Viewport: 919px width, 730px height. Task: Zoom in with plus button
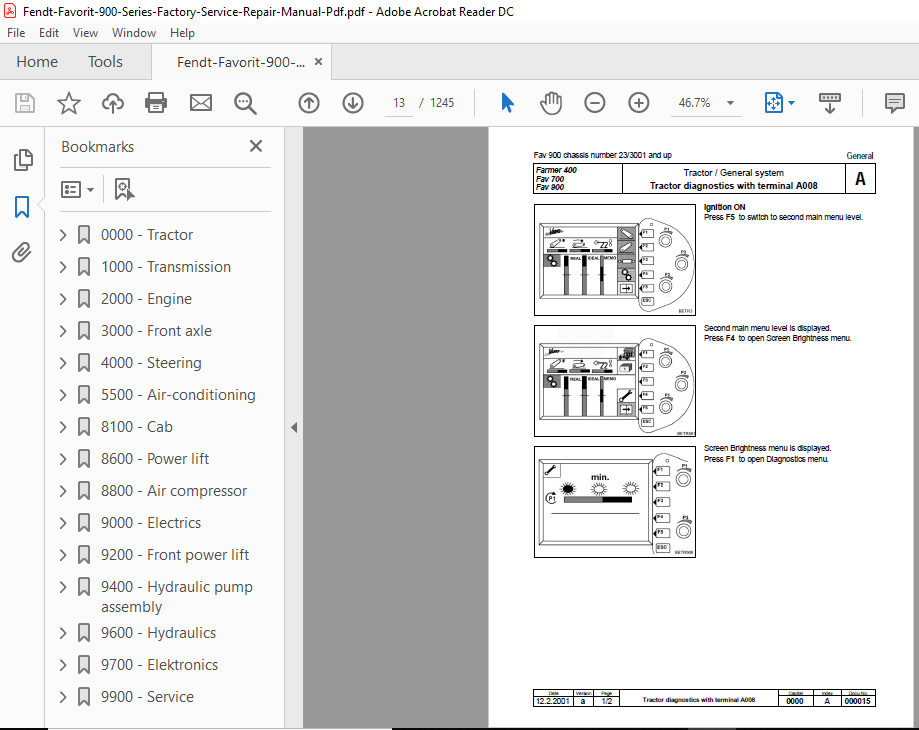coord(638,103)
